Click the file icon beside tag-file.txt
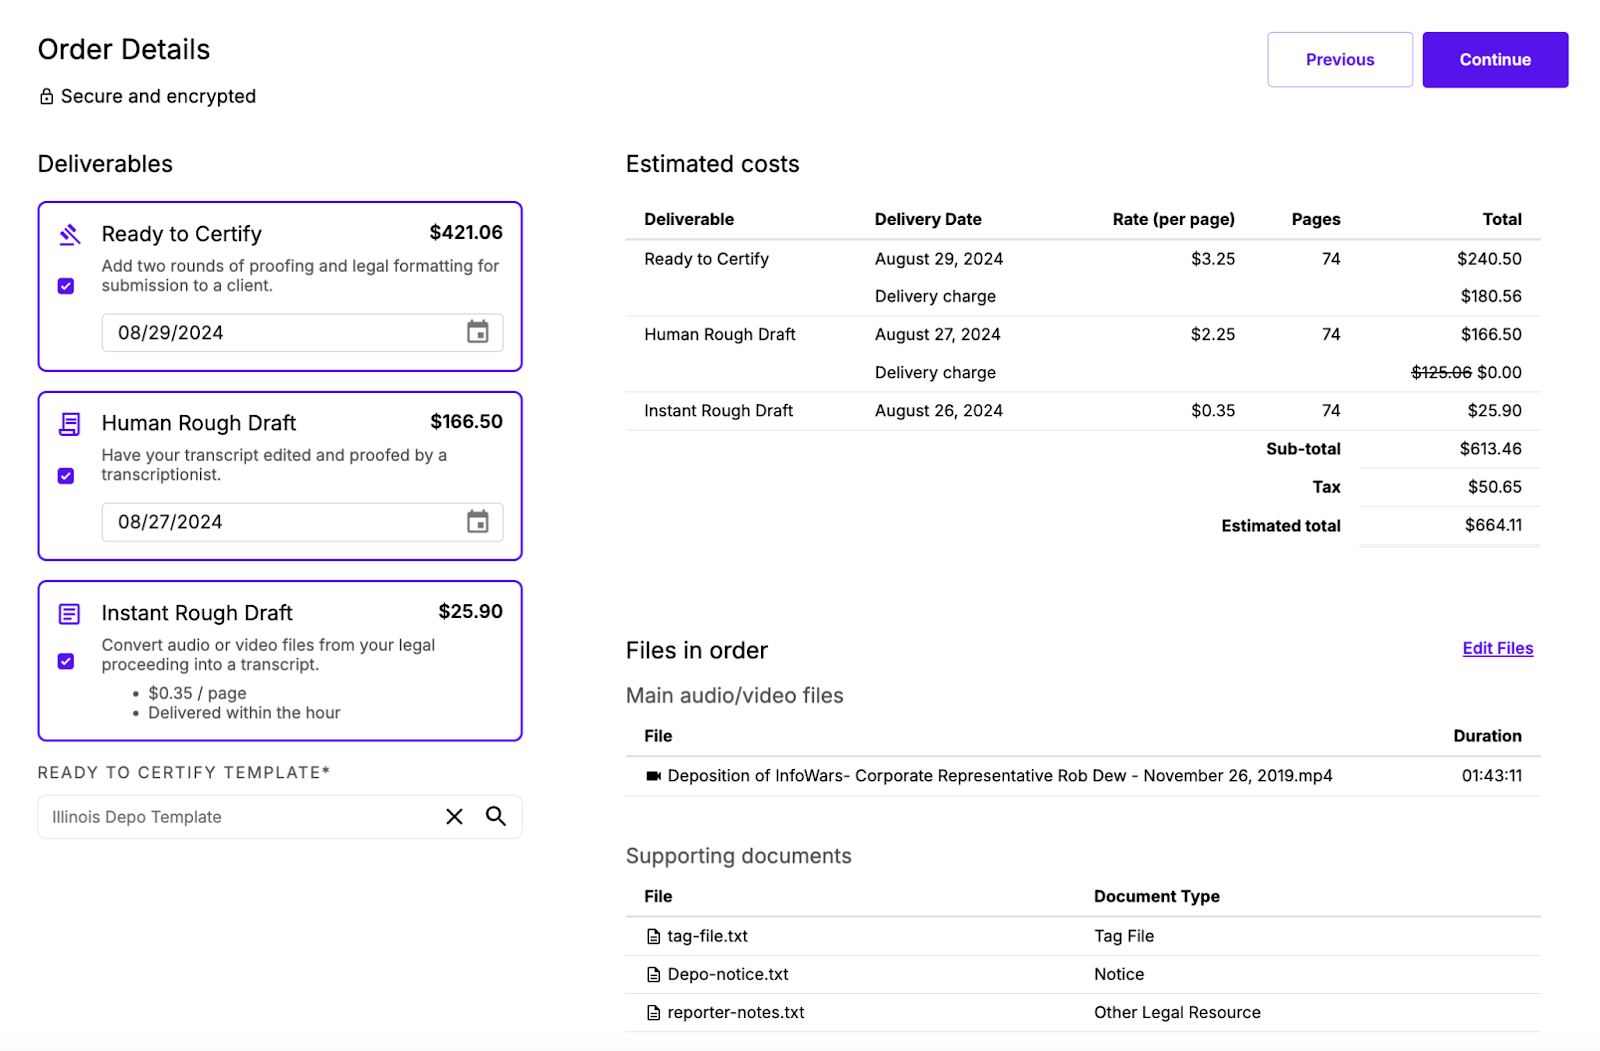 [654, 936]
